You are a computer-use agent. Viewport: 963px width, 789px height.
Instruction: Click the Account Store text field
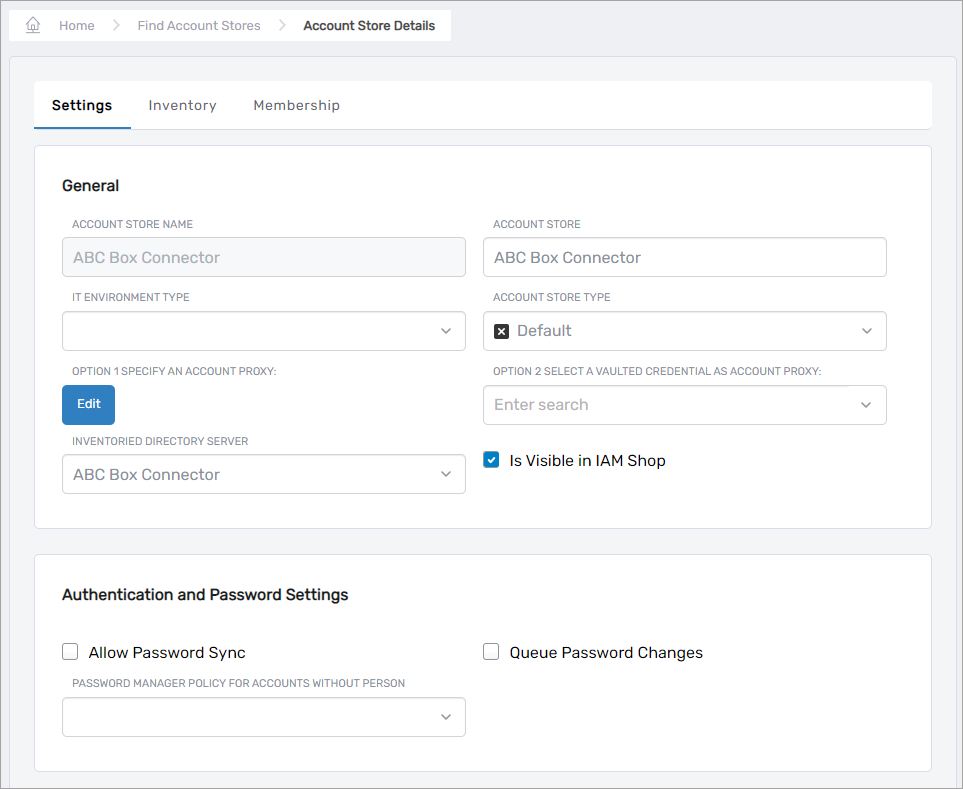point(684,257)
